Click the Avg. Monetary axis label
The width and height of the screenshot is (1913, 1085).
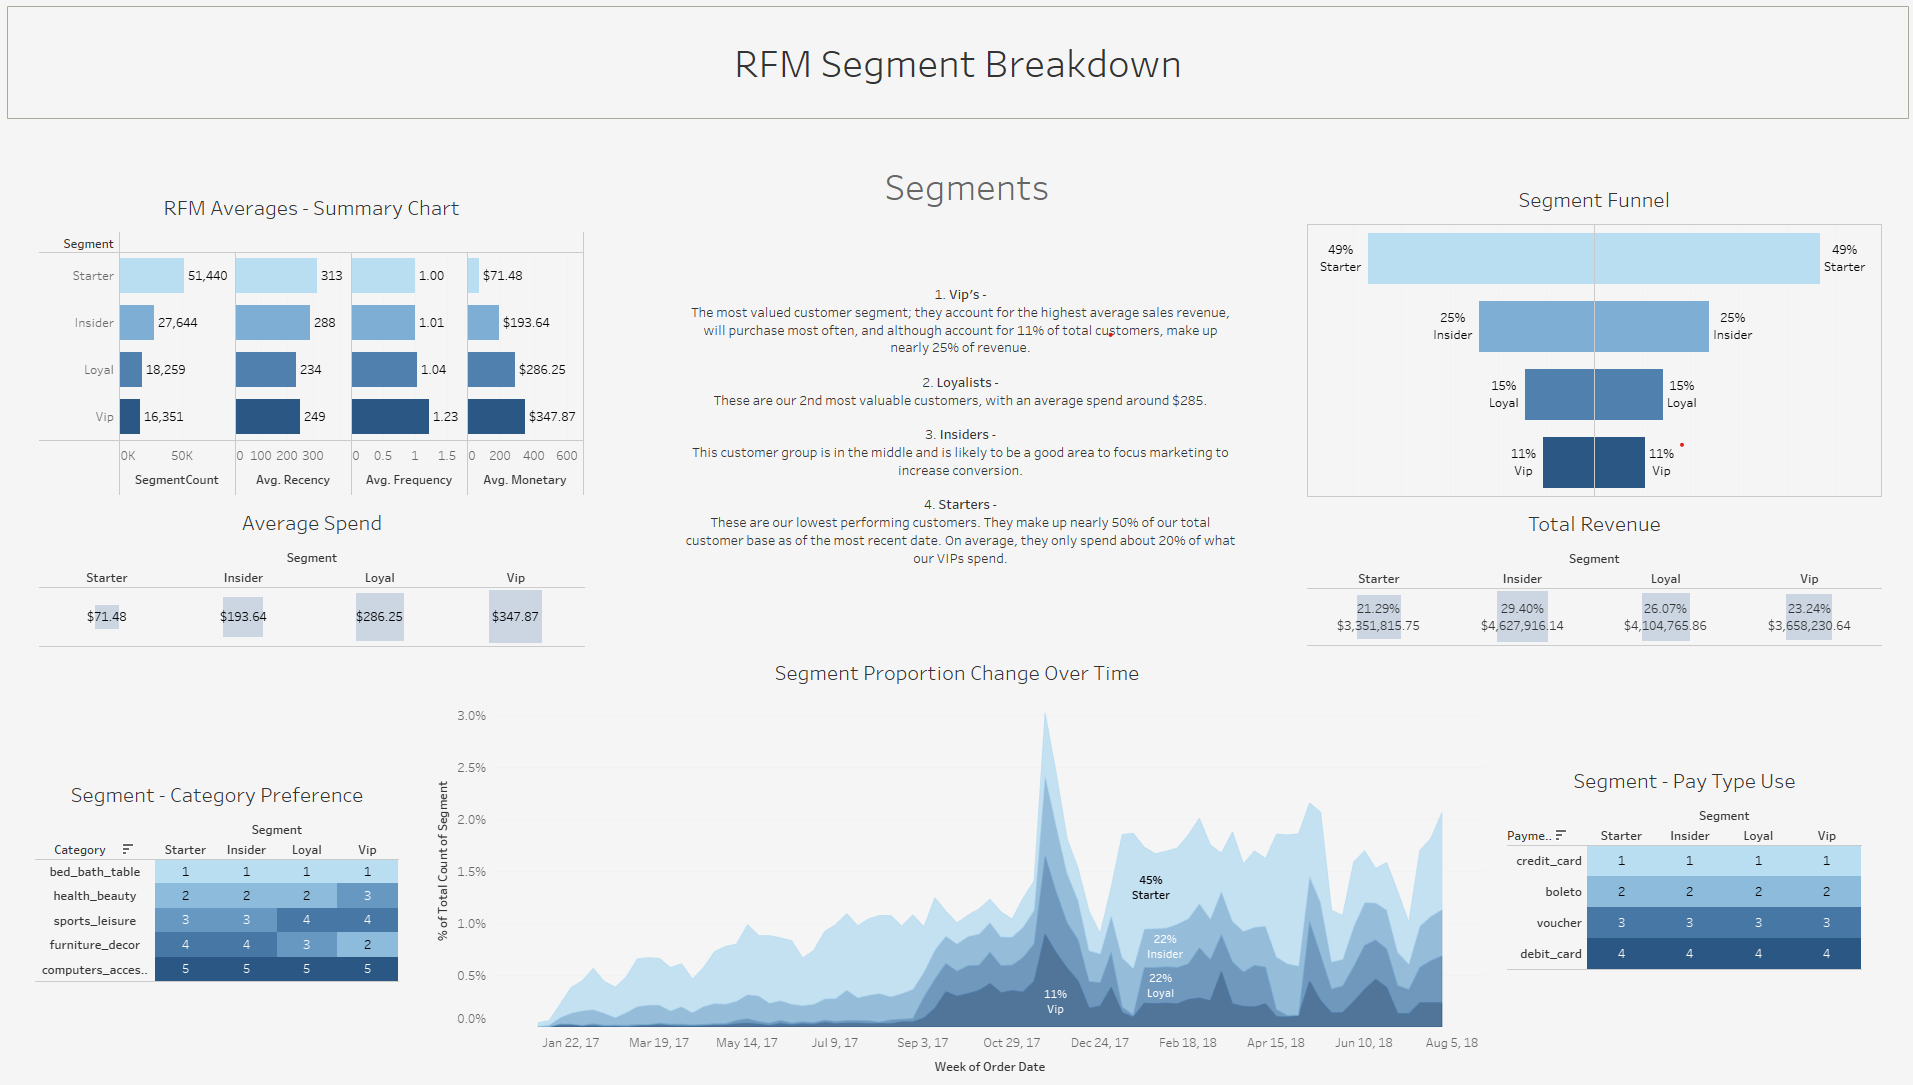tap(524, 480)
